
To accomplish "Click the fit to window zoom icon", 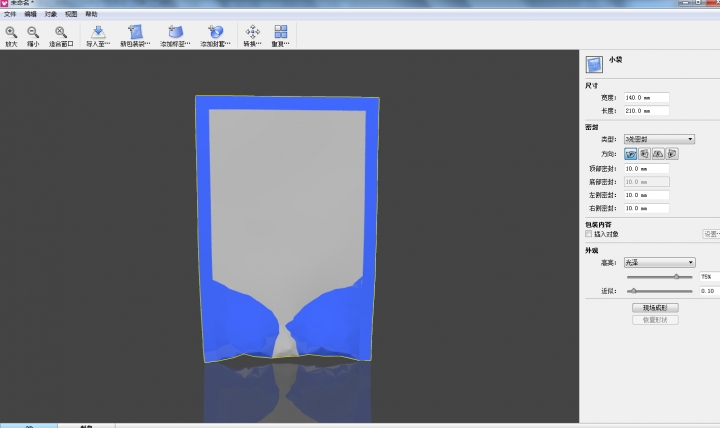I will point(61,33).
